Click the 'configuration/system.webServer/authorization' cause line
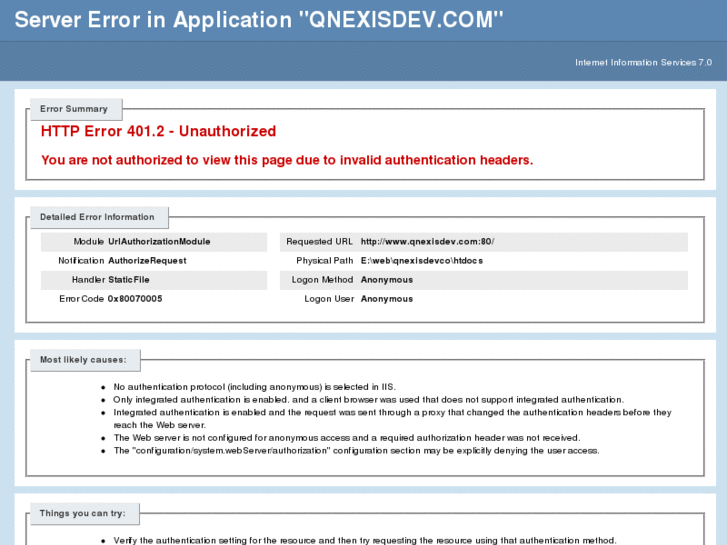This screenshot has height=545, width=727. (357, 451)
